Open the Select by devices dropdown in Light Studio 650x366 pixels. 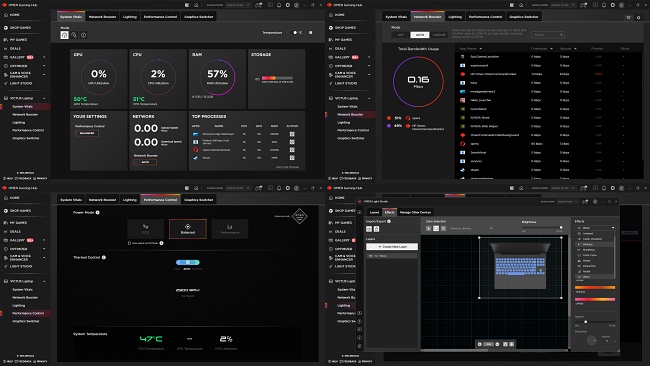471,228
